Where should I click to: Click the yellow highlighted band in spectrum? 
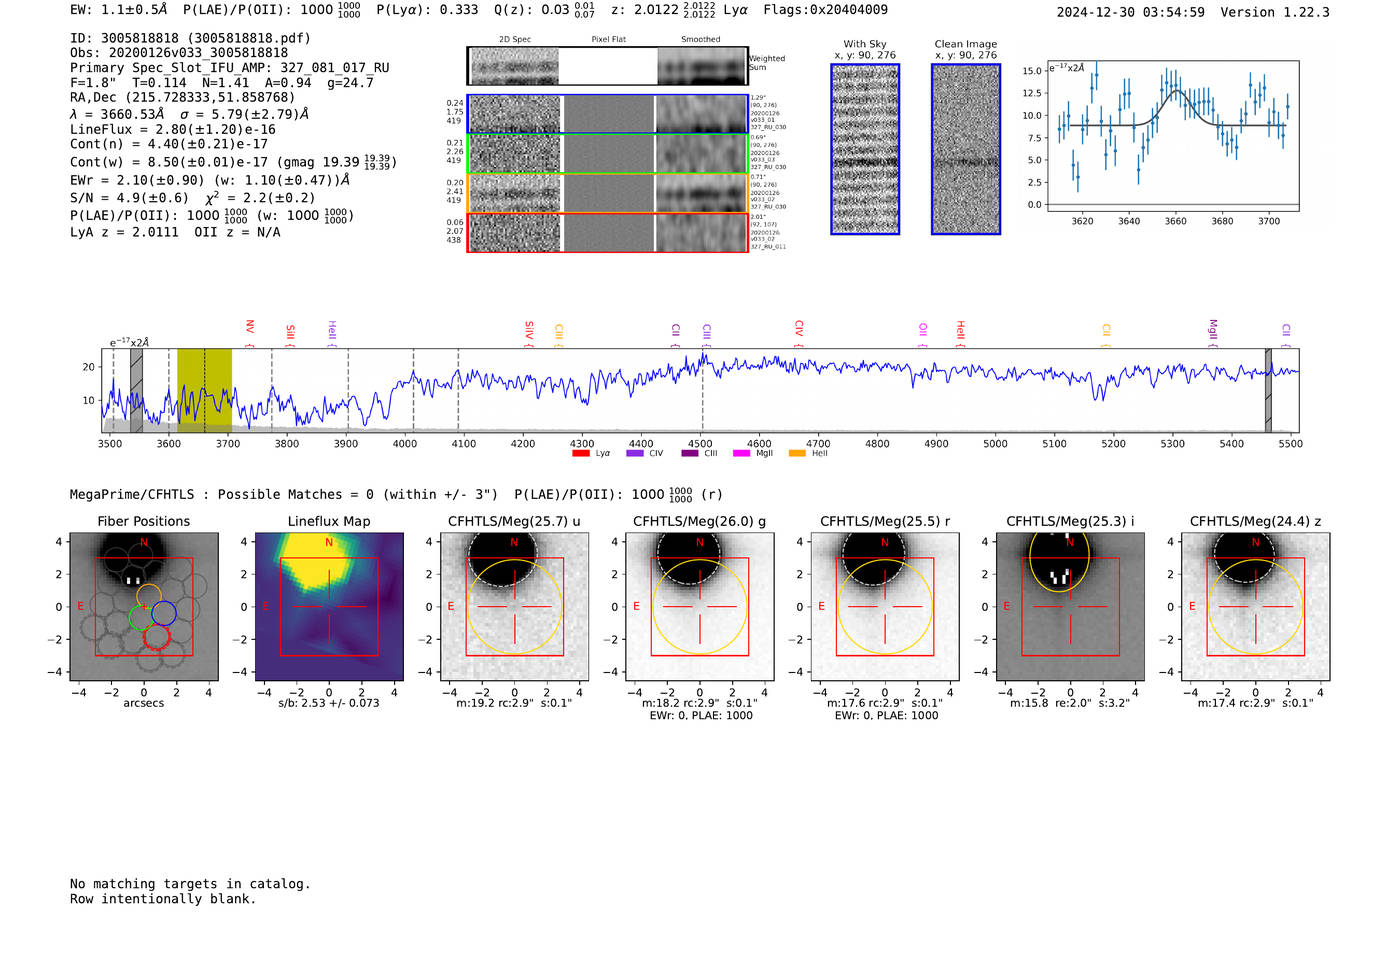(x=204, y=390)
